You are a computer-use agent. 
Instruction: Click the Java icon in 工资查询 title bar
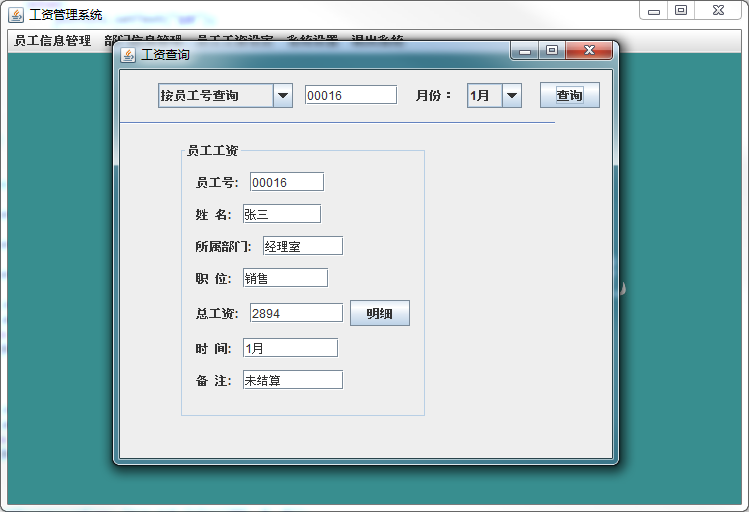tap(128, 55)
